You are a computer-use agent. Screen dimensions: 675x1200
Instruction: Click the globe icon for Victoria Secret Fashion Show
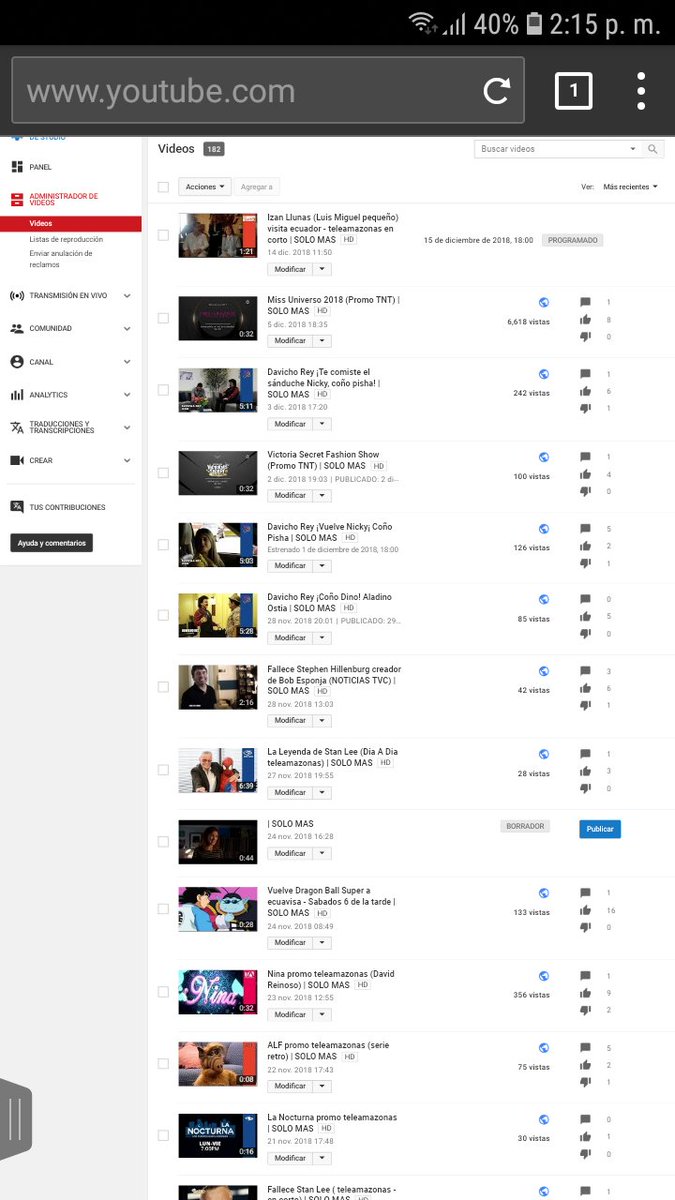544,457
